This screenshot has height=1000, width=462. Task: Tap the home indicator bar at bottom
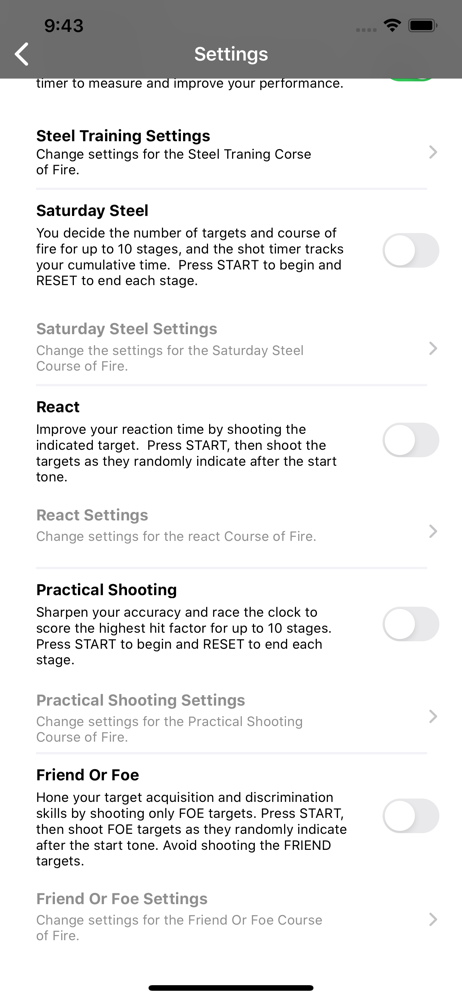(231, 988)
